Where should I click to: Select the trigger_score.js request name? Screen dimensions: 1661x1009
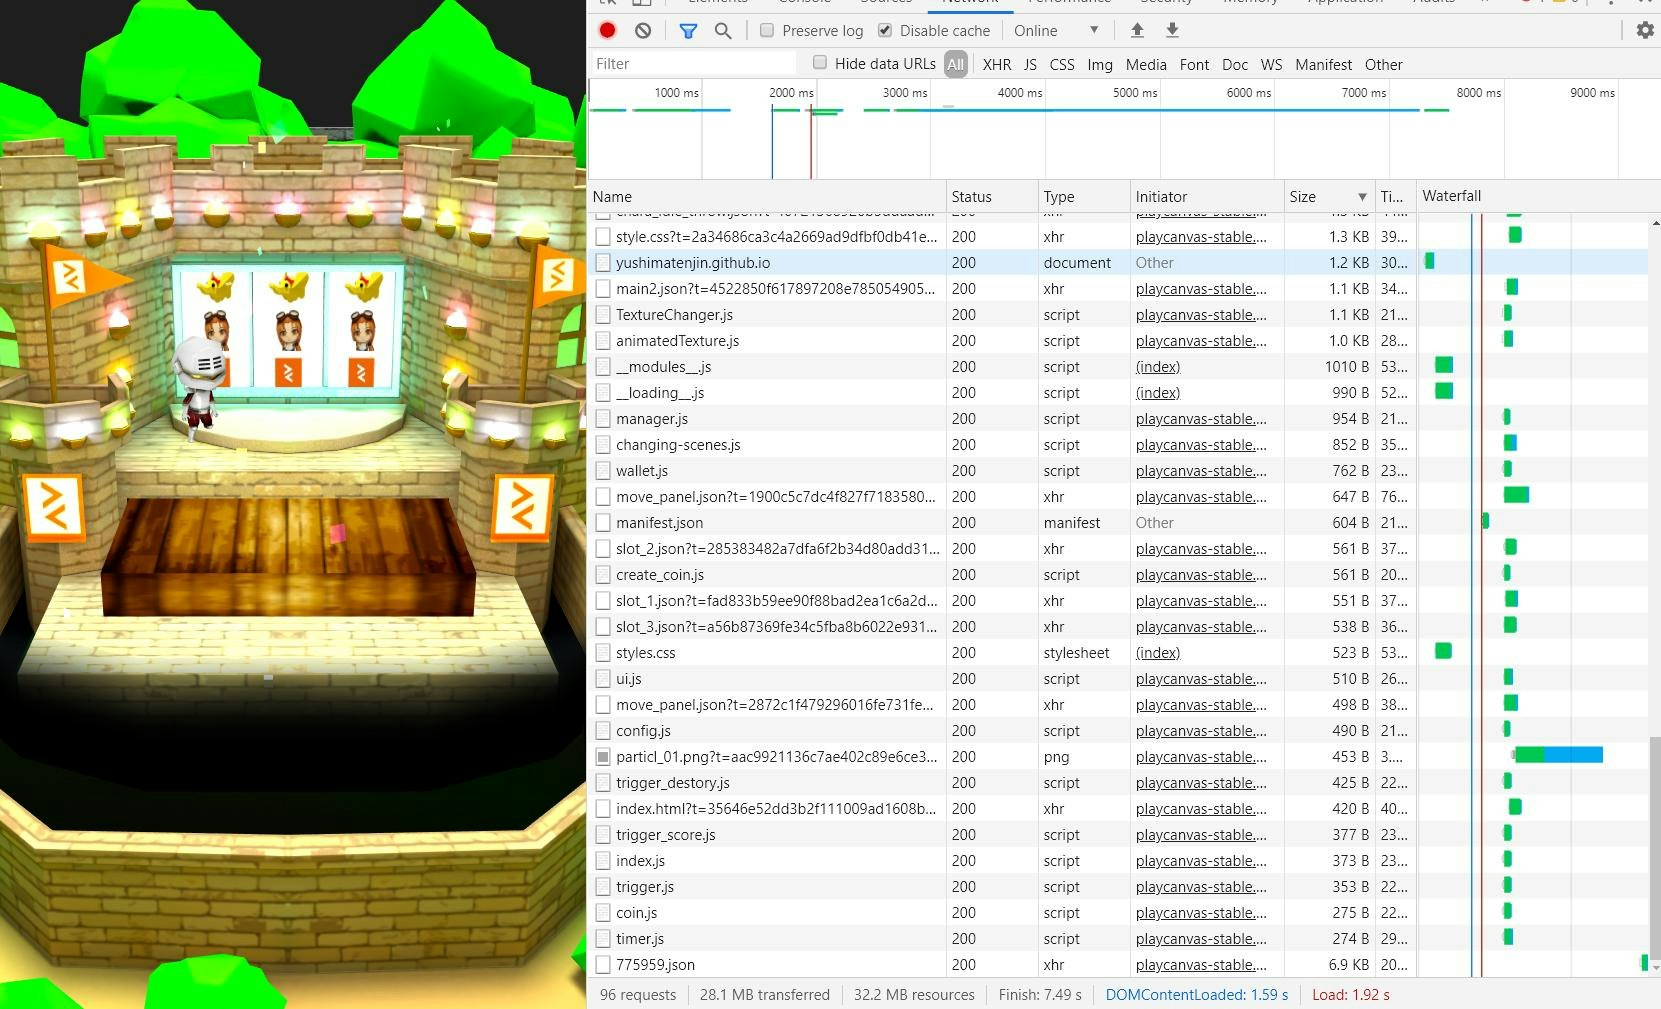pos(665,835)
